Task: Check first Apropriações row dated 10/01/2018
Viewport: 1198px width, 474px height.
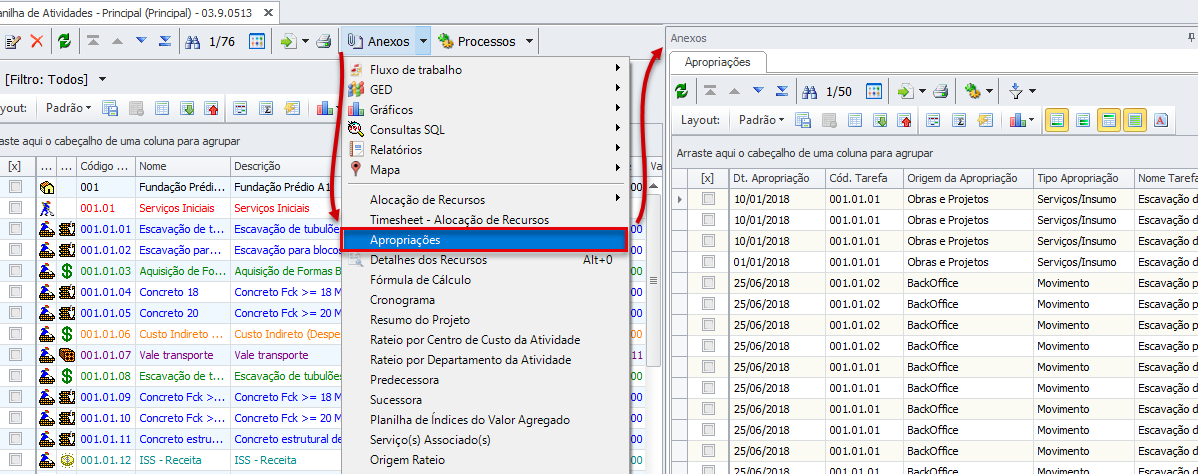Action: tap(708, 199)
